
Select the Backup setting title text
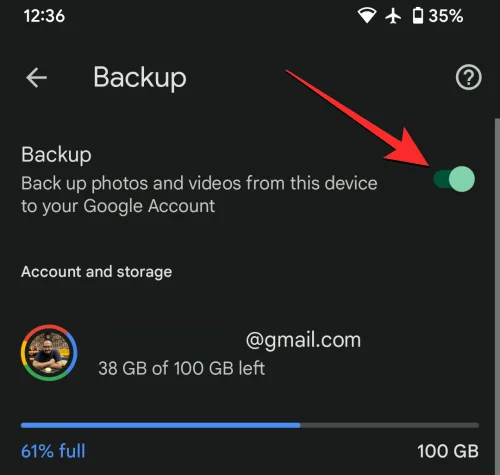tap(56, 155)
